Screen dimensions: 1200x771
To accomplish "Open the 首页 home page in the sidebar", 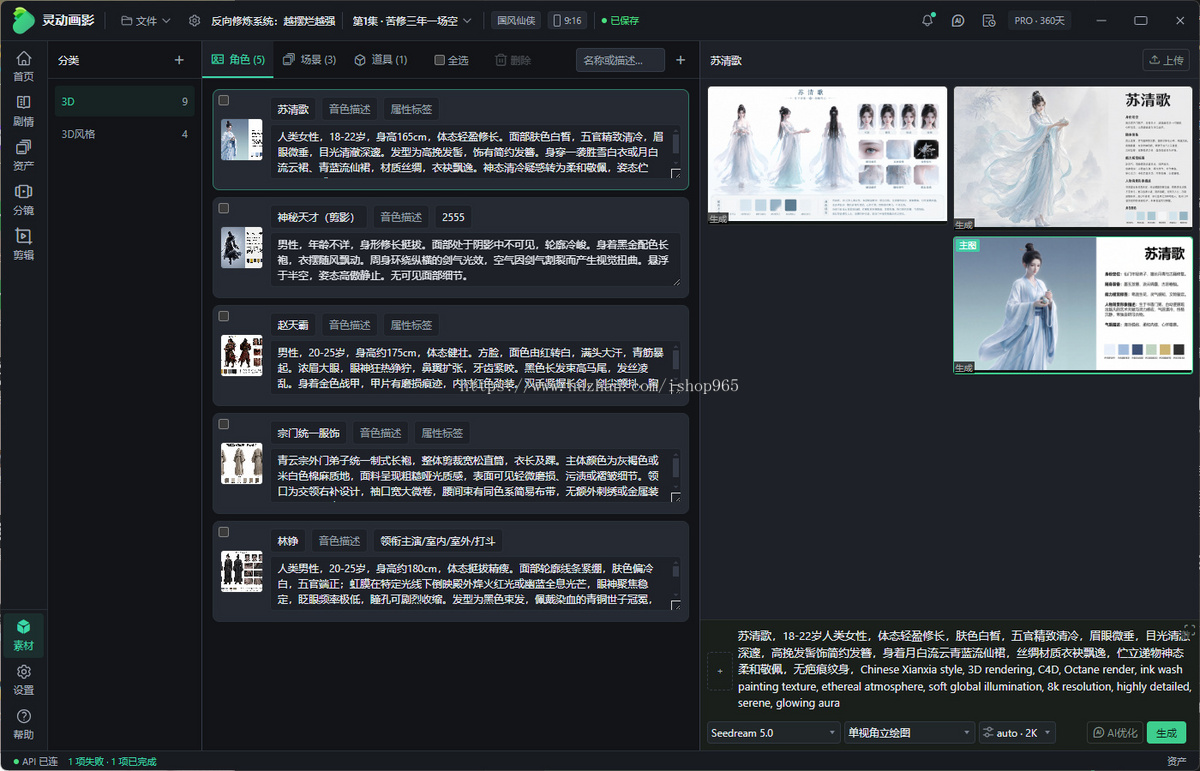I will pos(23,66).
